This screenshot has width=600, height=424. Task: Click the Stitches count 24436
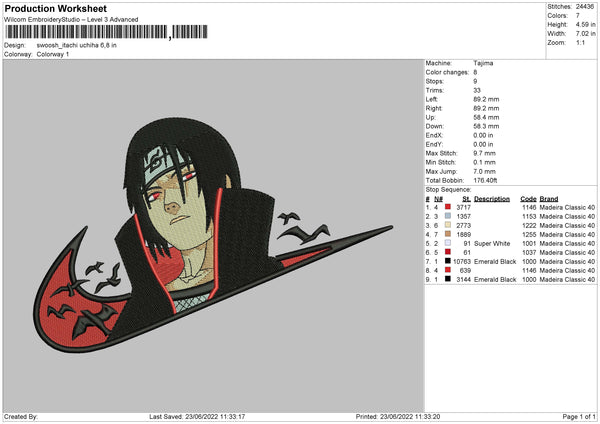click(x=585, y=7)
